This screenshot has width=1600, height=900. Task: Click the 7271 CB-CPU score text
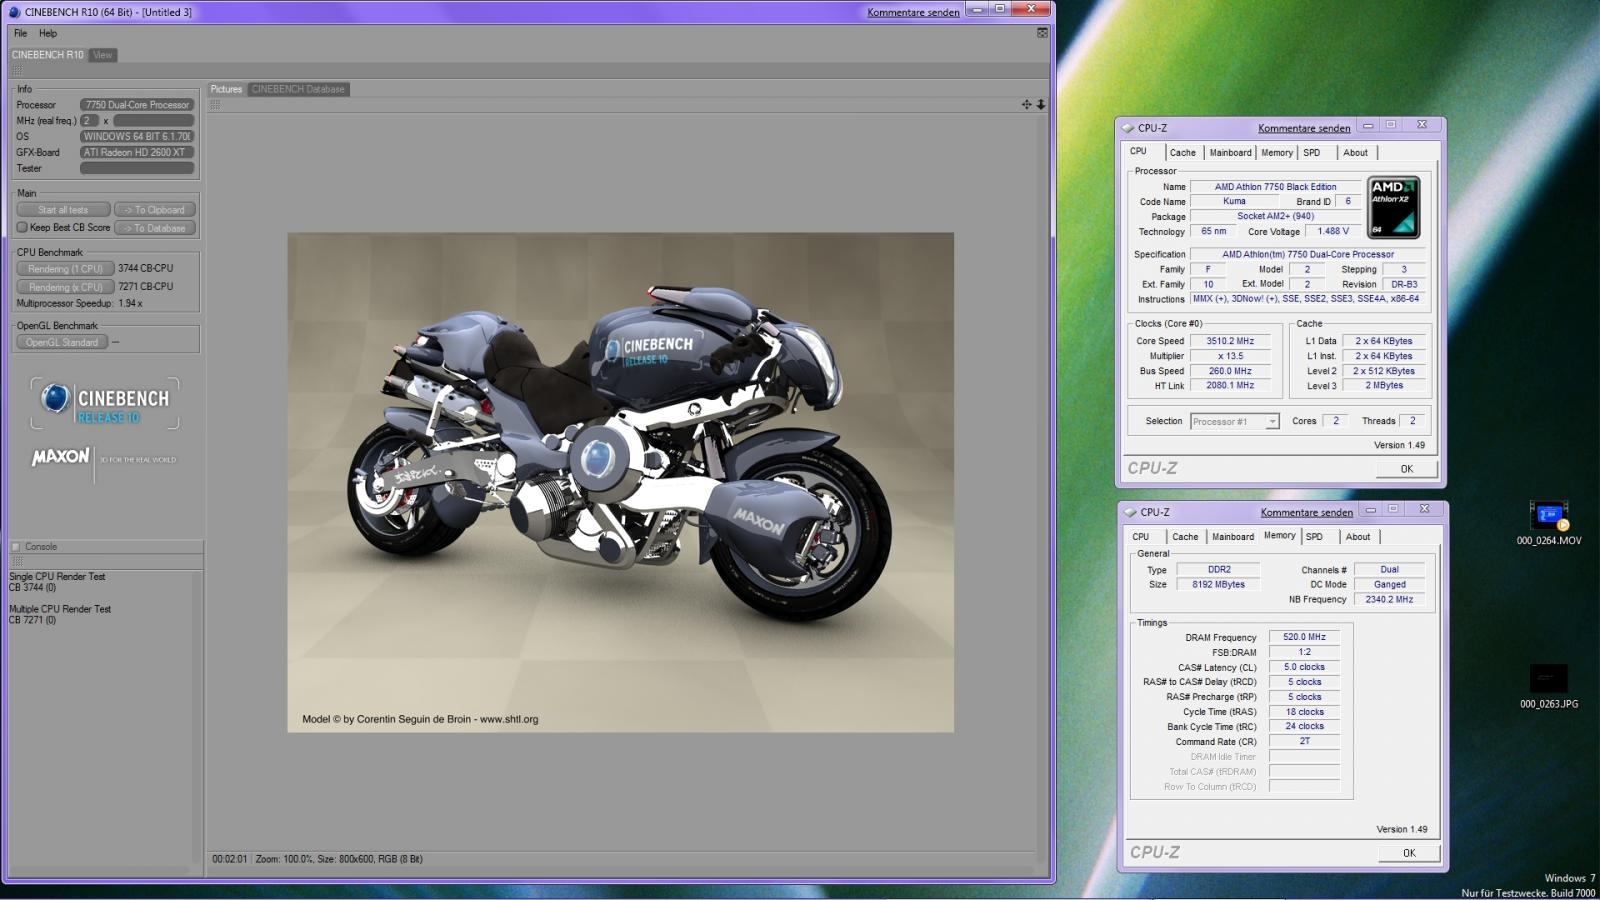coord(145,287)
